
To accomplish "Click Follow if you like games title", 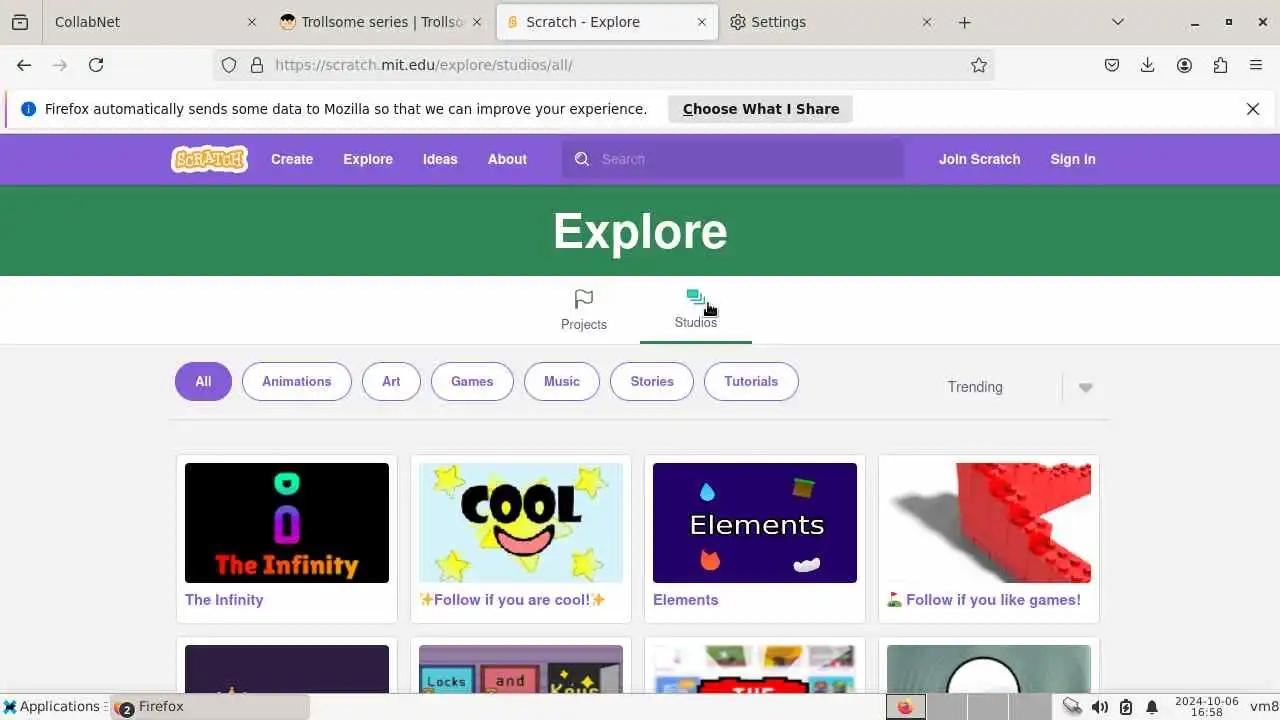I will coord(984,600).
